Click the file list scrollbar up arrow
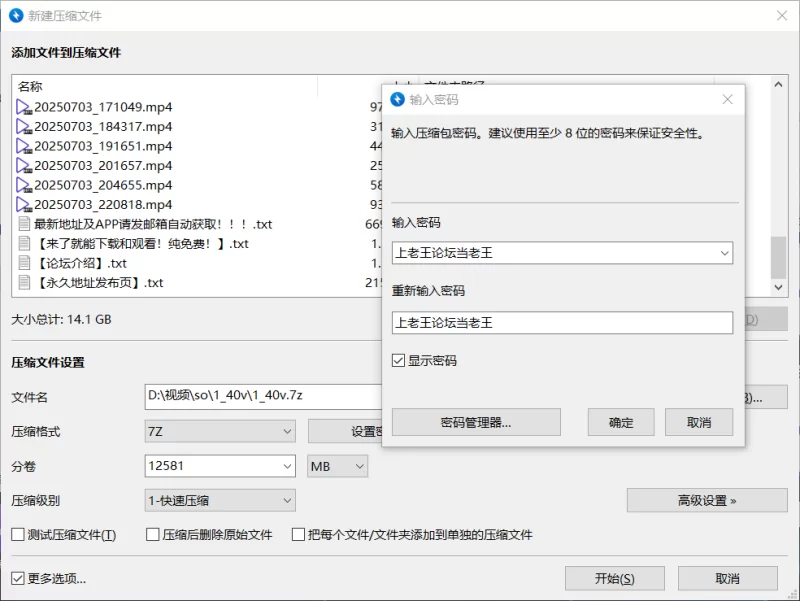Viewport: 800px width, 601px height. coord(778,85)
